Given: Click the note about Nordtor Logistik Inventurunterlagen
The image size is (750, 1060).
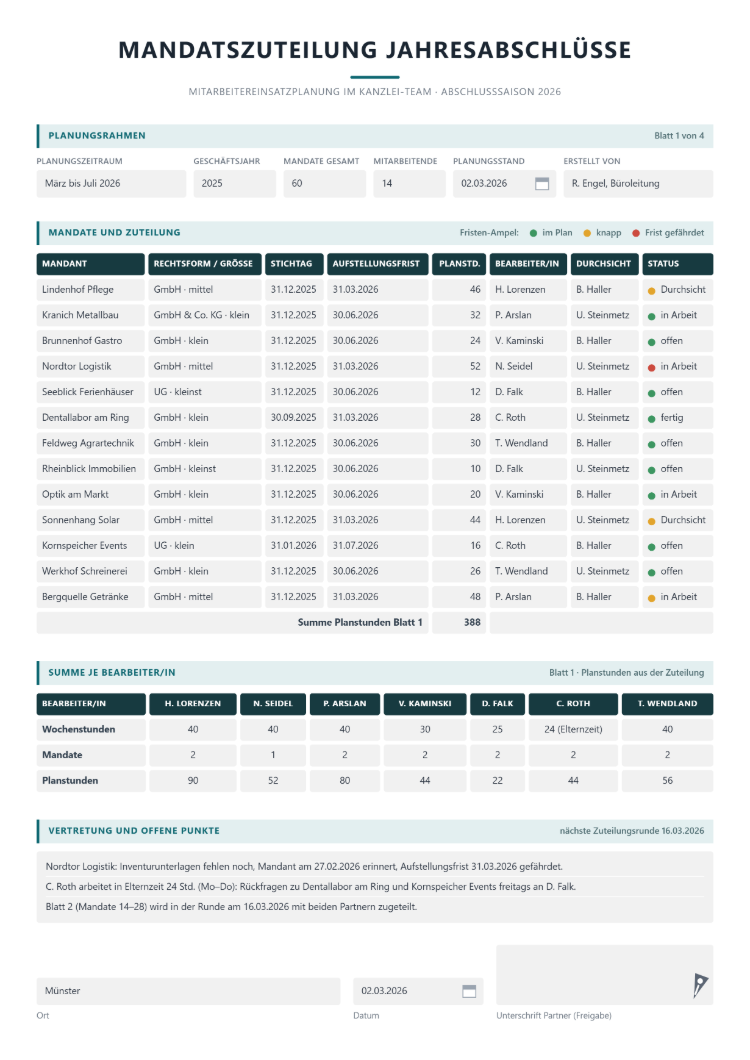Looking at the screenshot, I should coord(304,867).
